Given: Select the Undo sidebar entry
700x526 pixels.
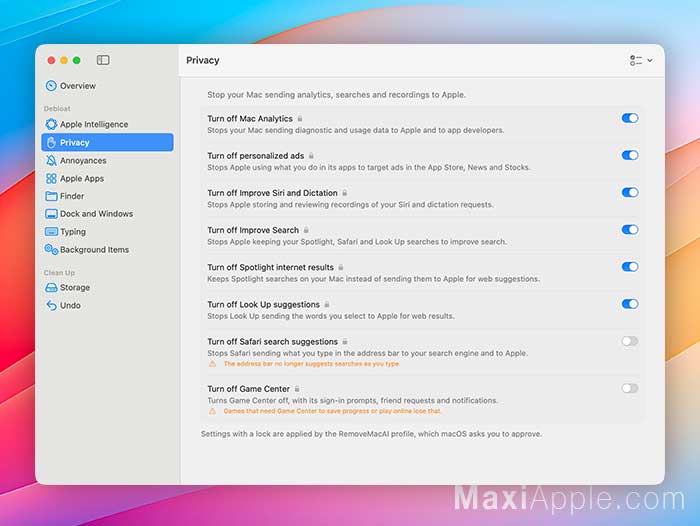Looking at the screenshot, I should (x=107, y=305).
